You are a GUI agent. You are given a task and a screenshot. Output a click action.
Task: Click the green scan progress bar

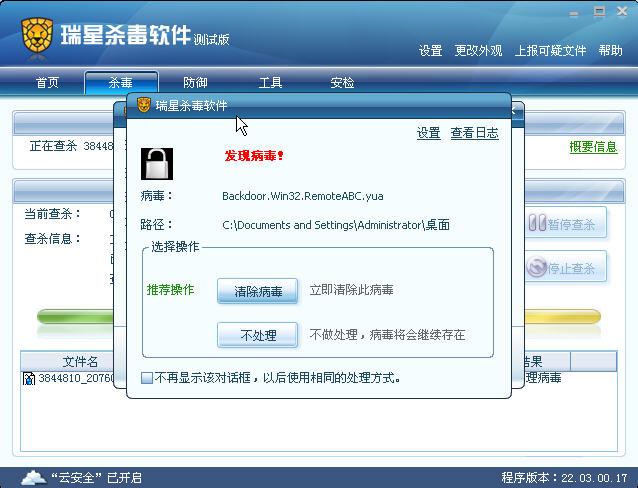[x=75, y=317]
